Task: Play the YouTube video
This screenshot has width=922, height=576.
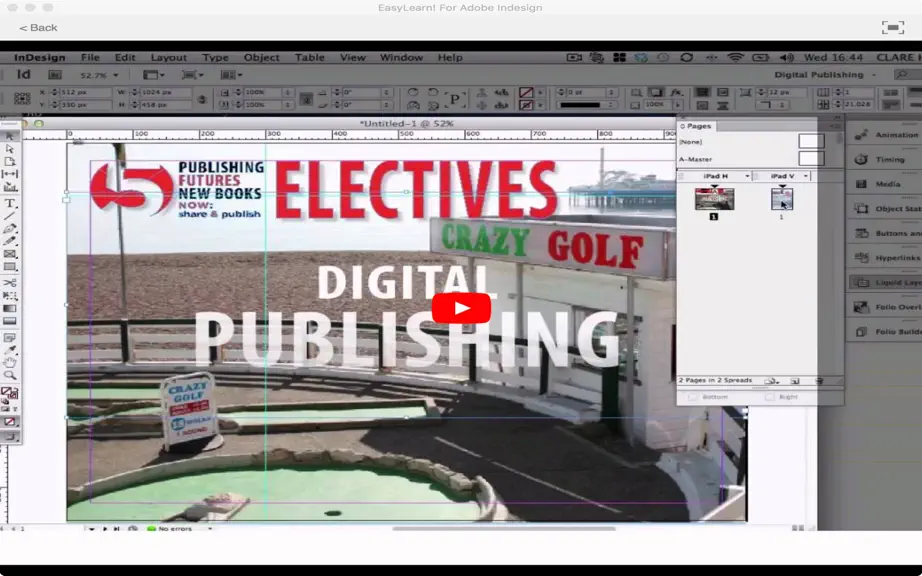Action: [461, 308]
